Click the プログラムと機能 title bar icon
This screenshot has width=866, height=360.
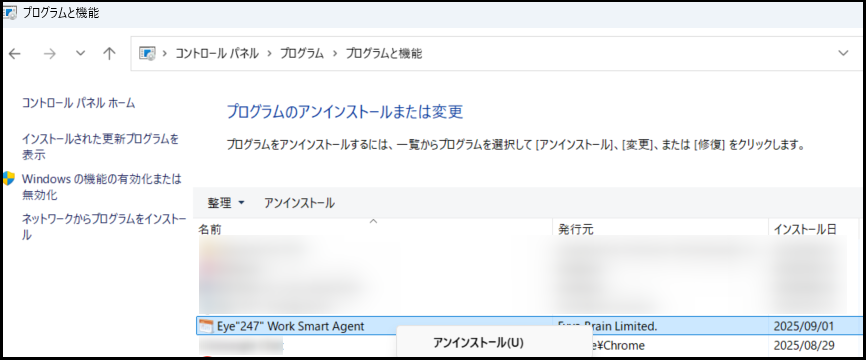coord(9,13)
